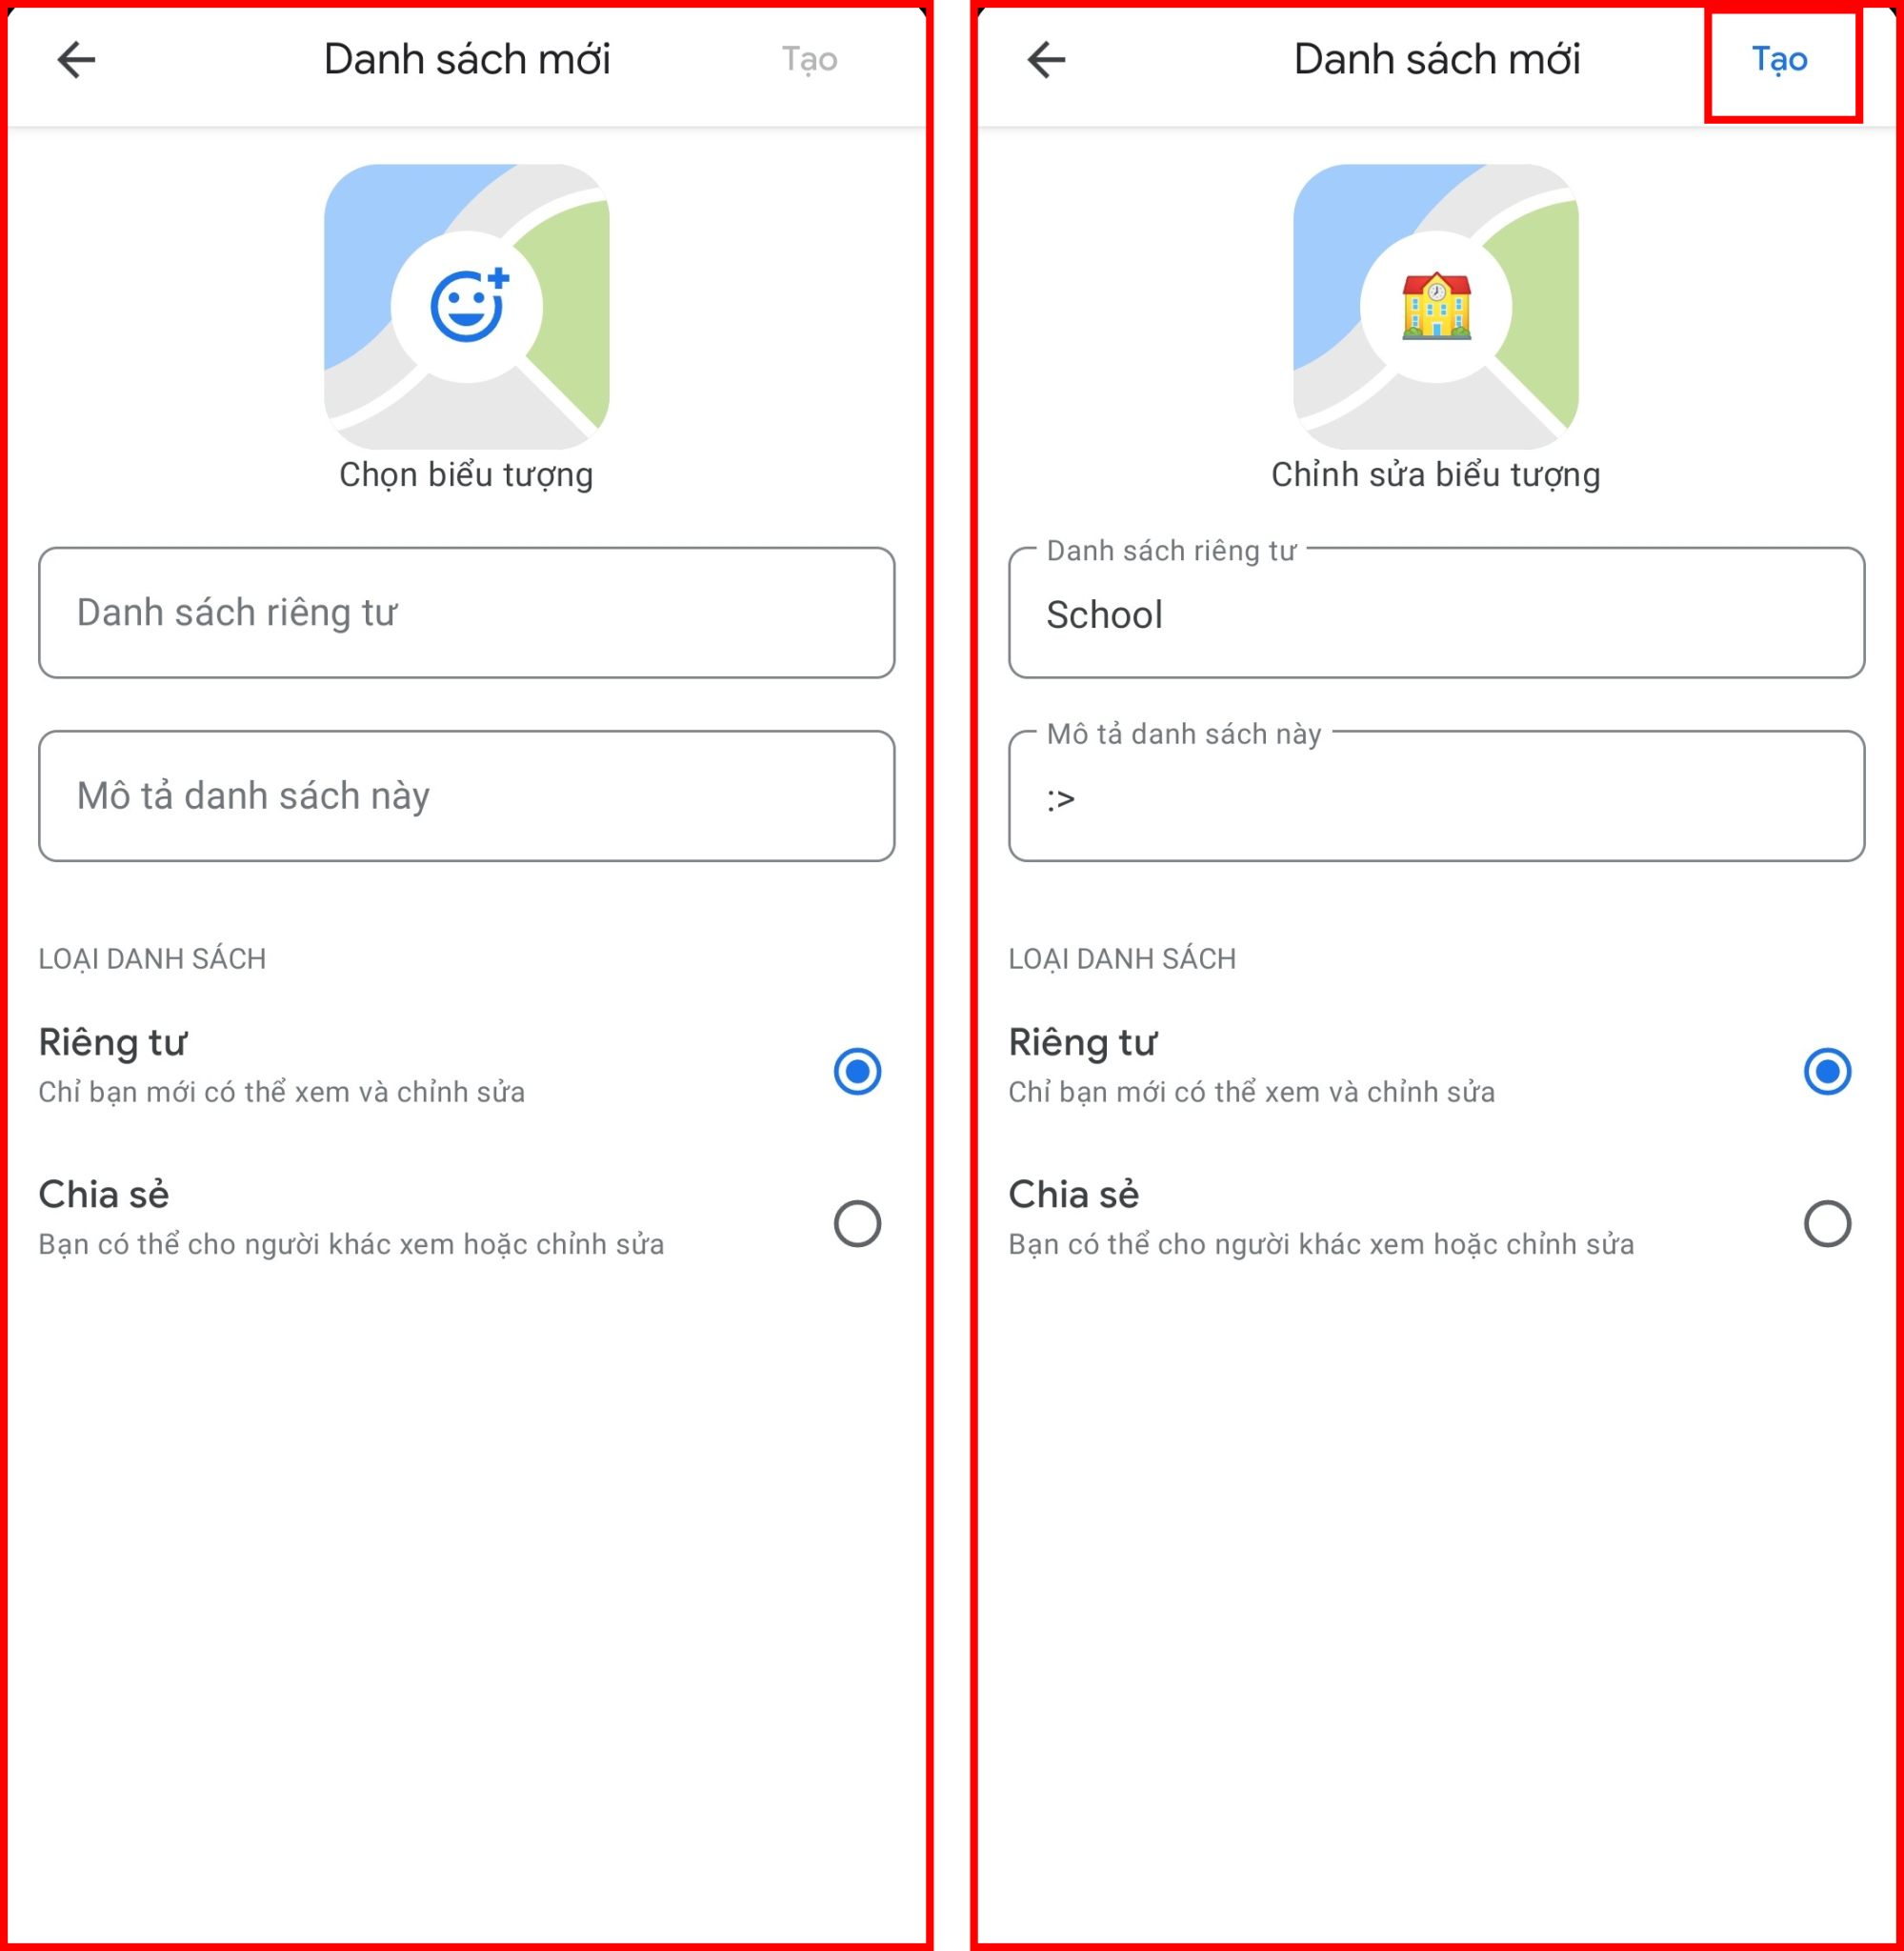Select Riêng tư radio in left panel
The height and width of the screenshot is (1951, 1904).
(x=857, y=1071)
